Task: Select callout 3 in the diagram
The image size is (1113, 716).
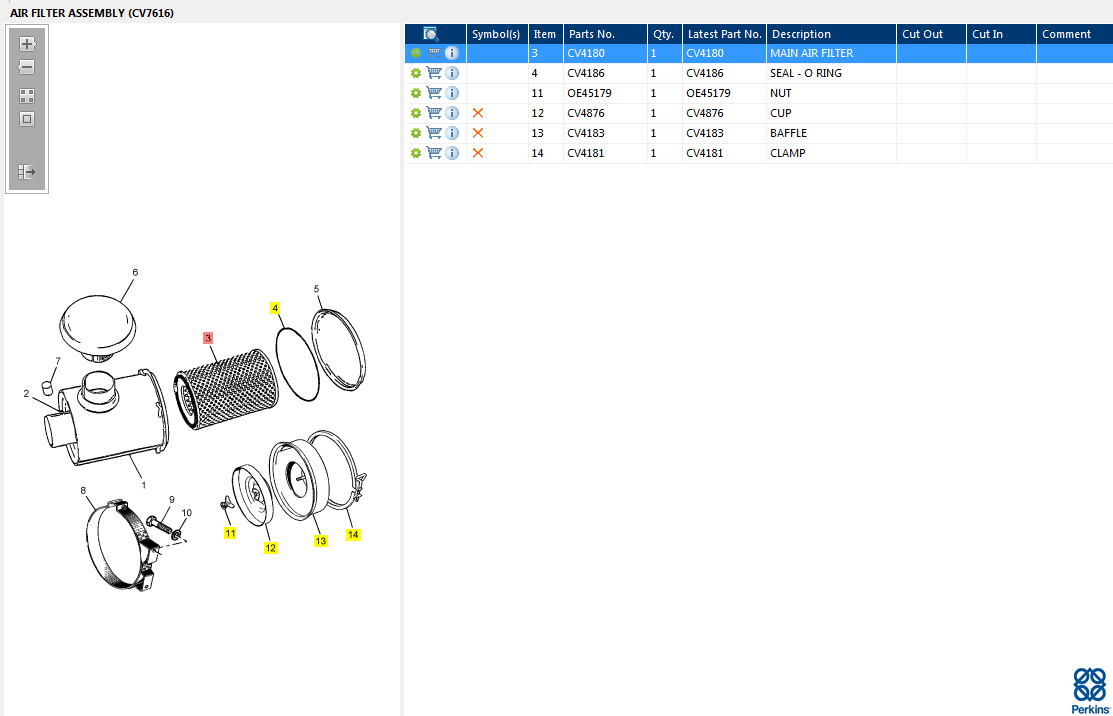Action: coord(208,338)
